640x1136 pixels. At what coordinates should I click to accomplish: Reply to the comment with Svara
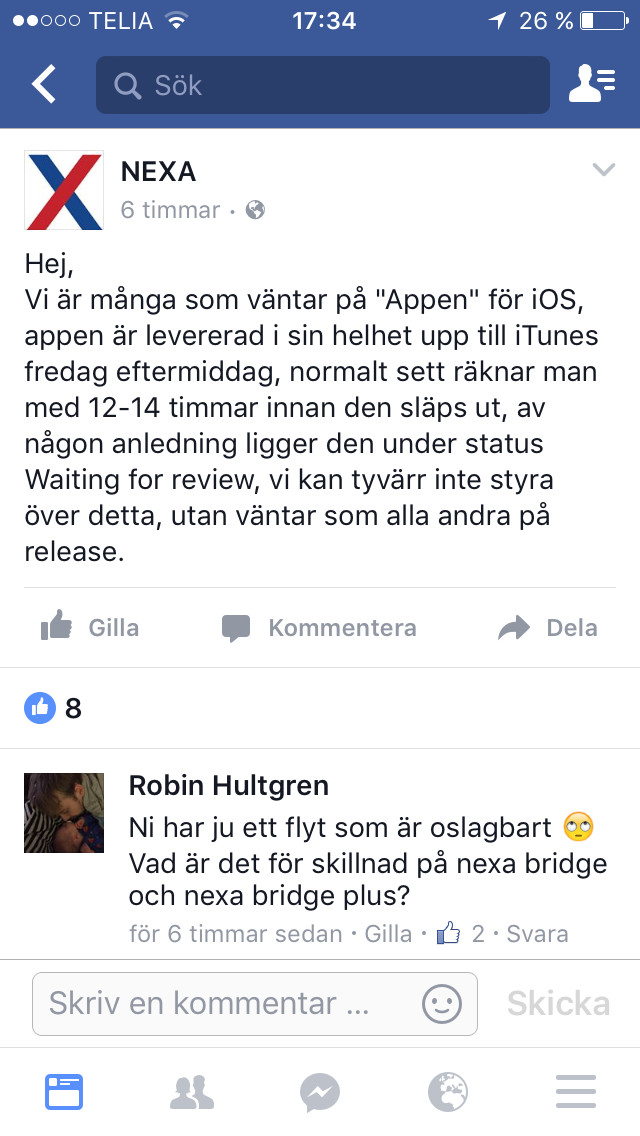pos(537,934)
